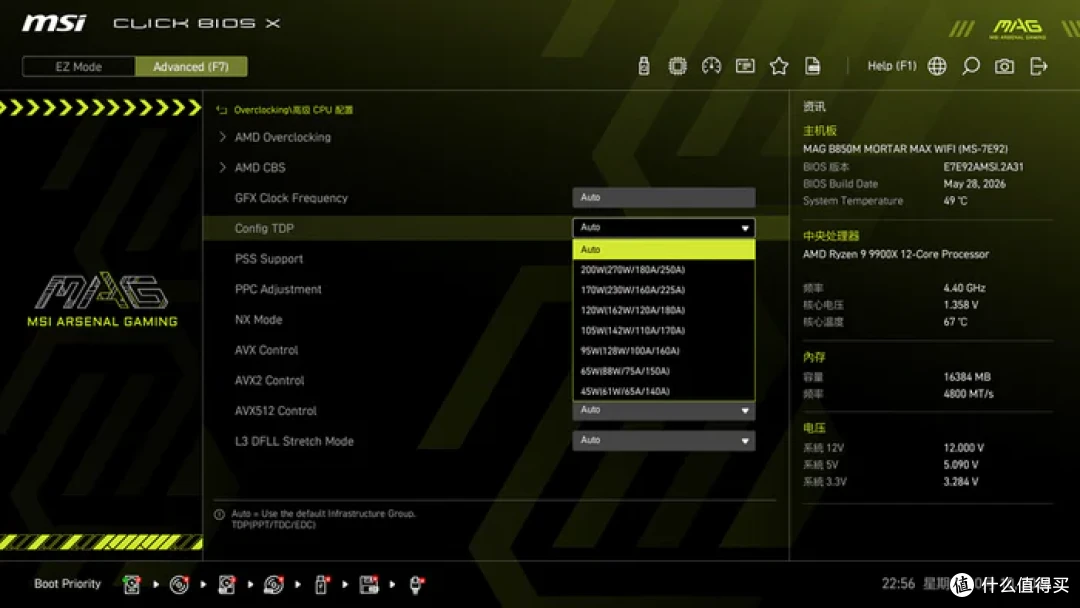Select the second hard disk boot device
Viewport: 1080px width, 608px height.
227,585
